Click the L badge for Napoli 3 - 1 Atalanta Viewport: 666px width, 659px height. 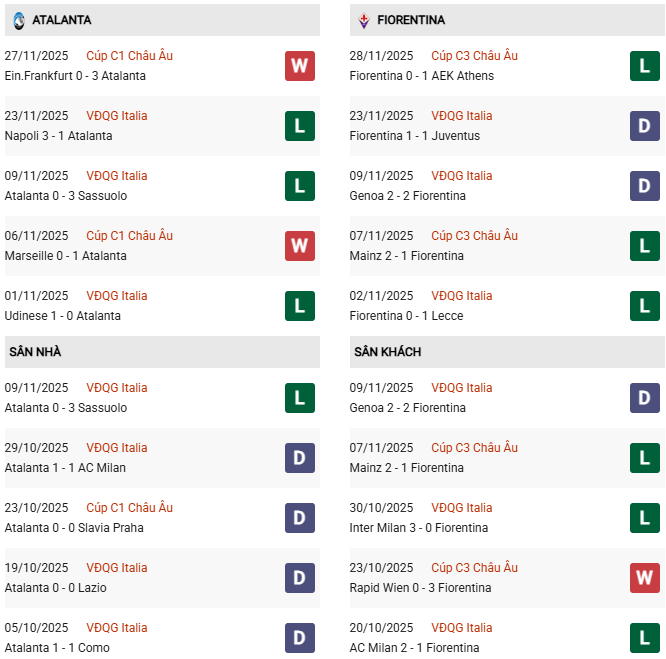pyautogui.click(x=299, y=126)
